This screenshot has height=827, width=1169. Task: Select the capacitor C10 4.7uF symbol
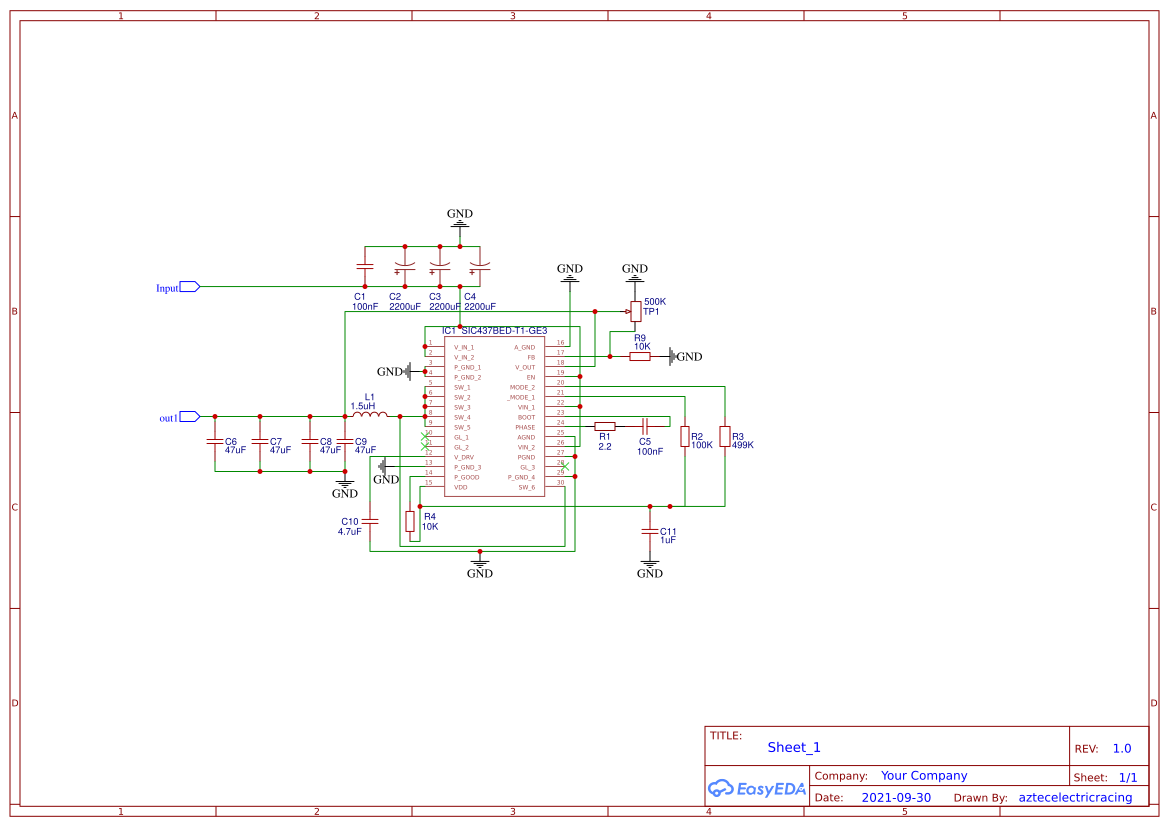(x=368, y=521)
